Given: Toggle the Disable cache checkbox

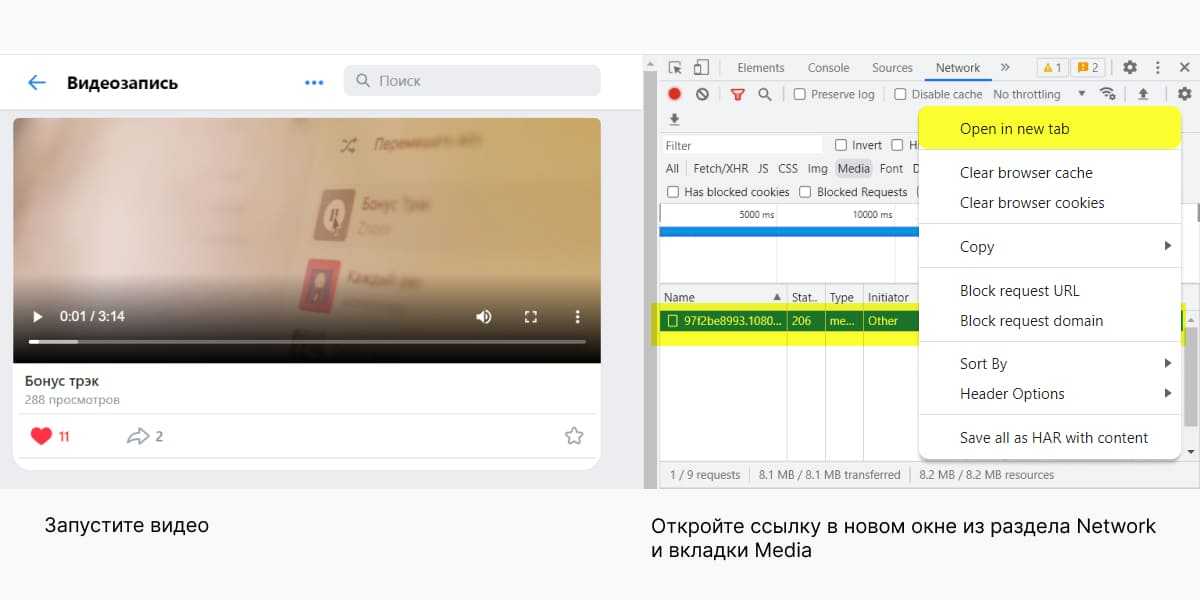Looking at the screenshot, I should (x=900, y=94).
